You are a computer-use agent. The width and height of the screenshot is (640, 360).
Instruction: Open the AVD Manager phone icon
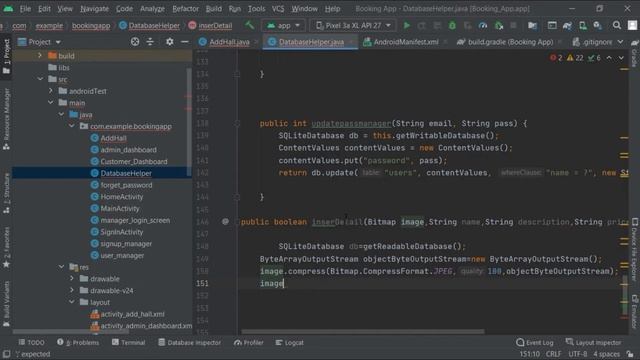click(583, 25)
